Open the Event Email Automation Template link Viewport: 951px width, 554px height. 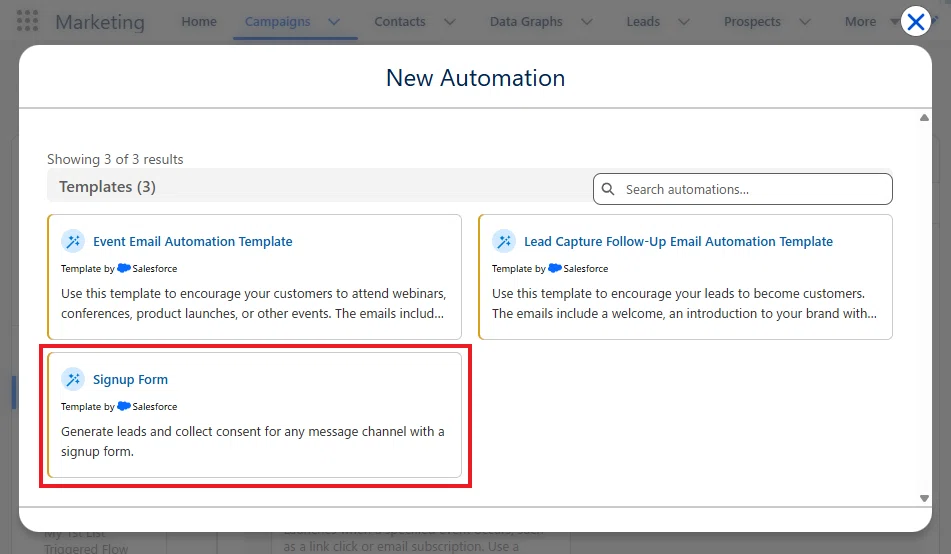click(x=192, y=242)
